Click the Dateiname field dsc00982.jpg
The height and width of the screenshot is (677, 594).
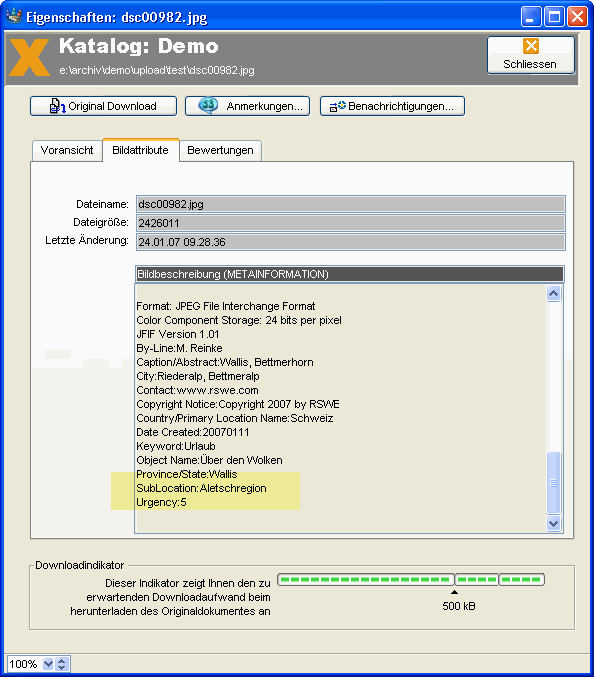[x=351, y=204]
